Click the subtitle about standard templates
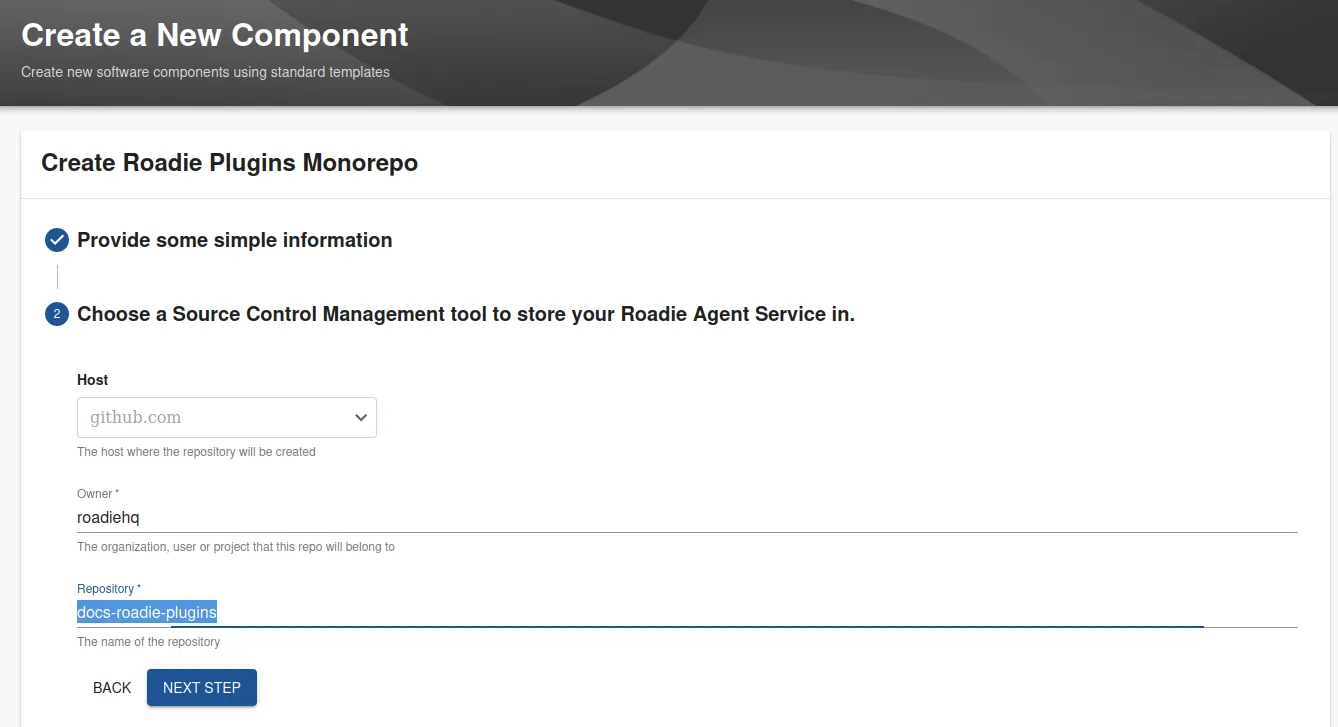Screen dimensions: 1338x727 click(205, 72)
